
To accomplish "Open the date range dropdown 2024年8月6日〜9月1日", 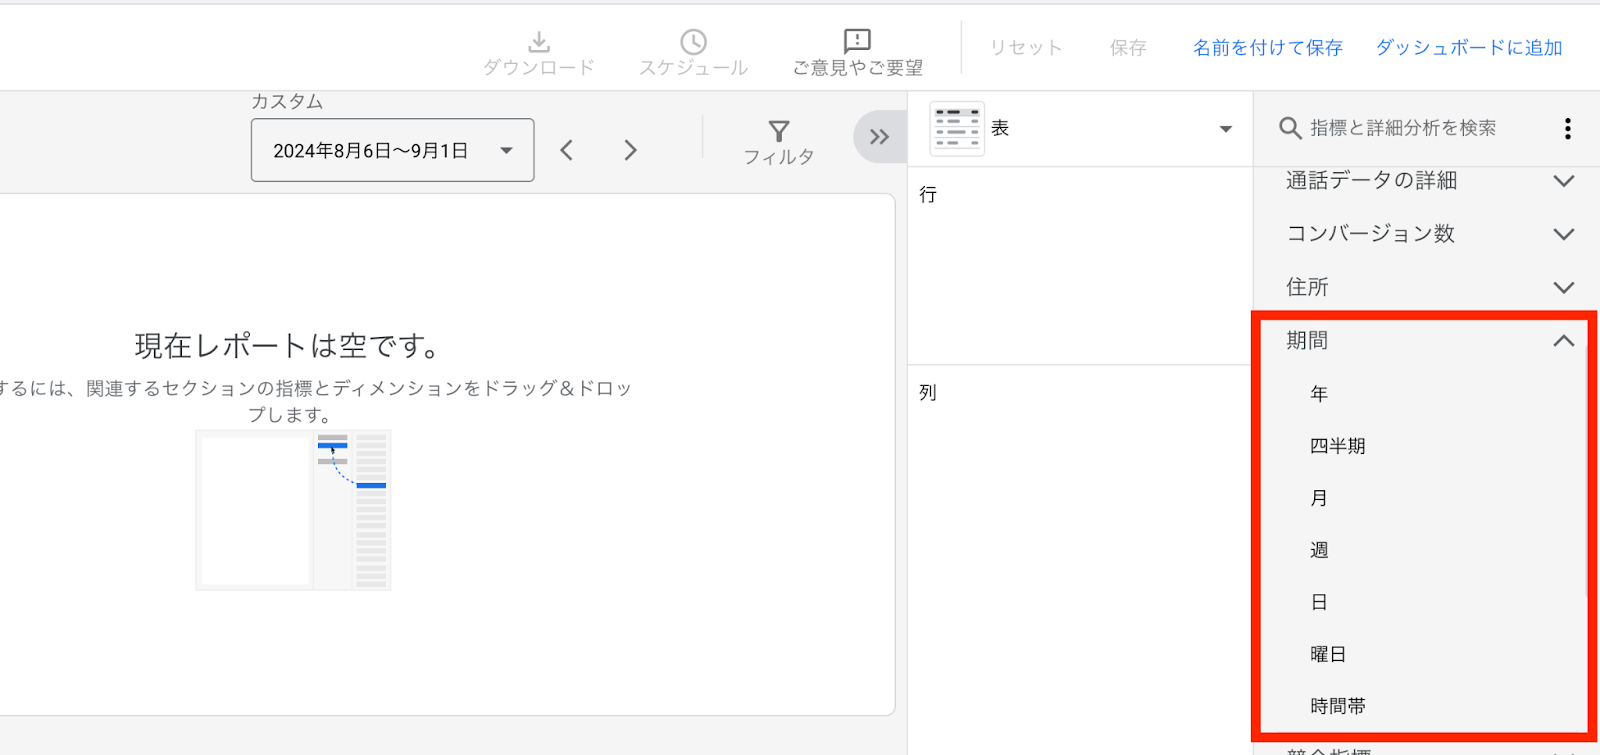I will click(392, 150).
